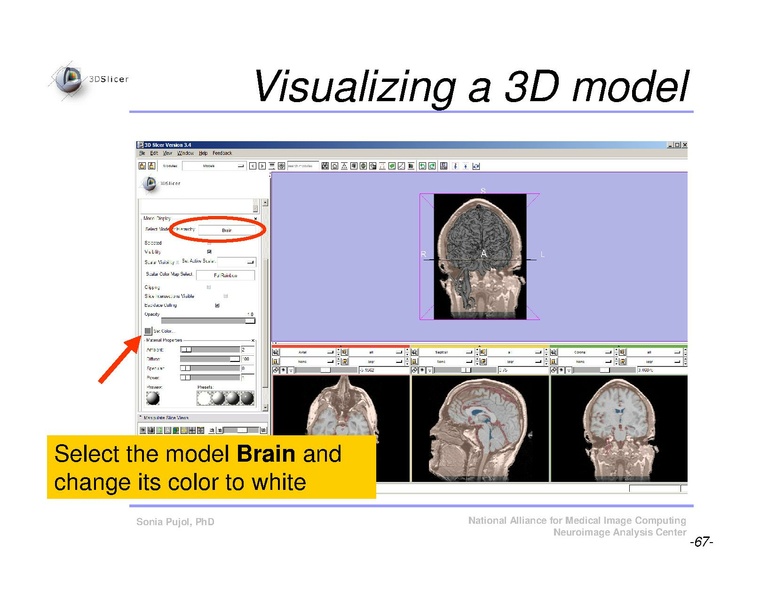Open the File menu
Image resolution: width=776 pixels, height=600 pixels.
click(142, 153)
